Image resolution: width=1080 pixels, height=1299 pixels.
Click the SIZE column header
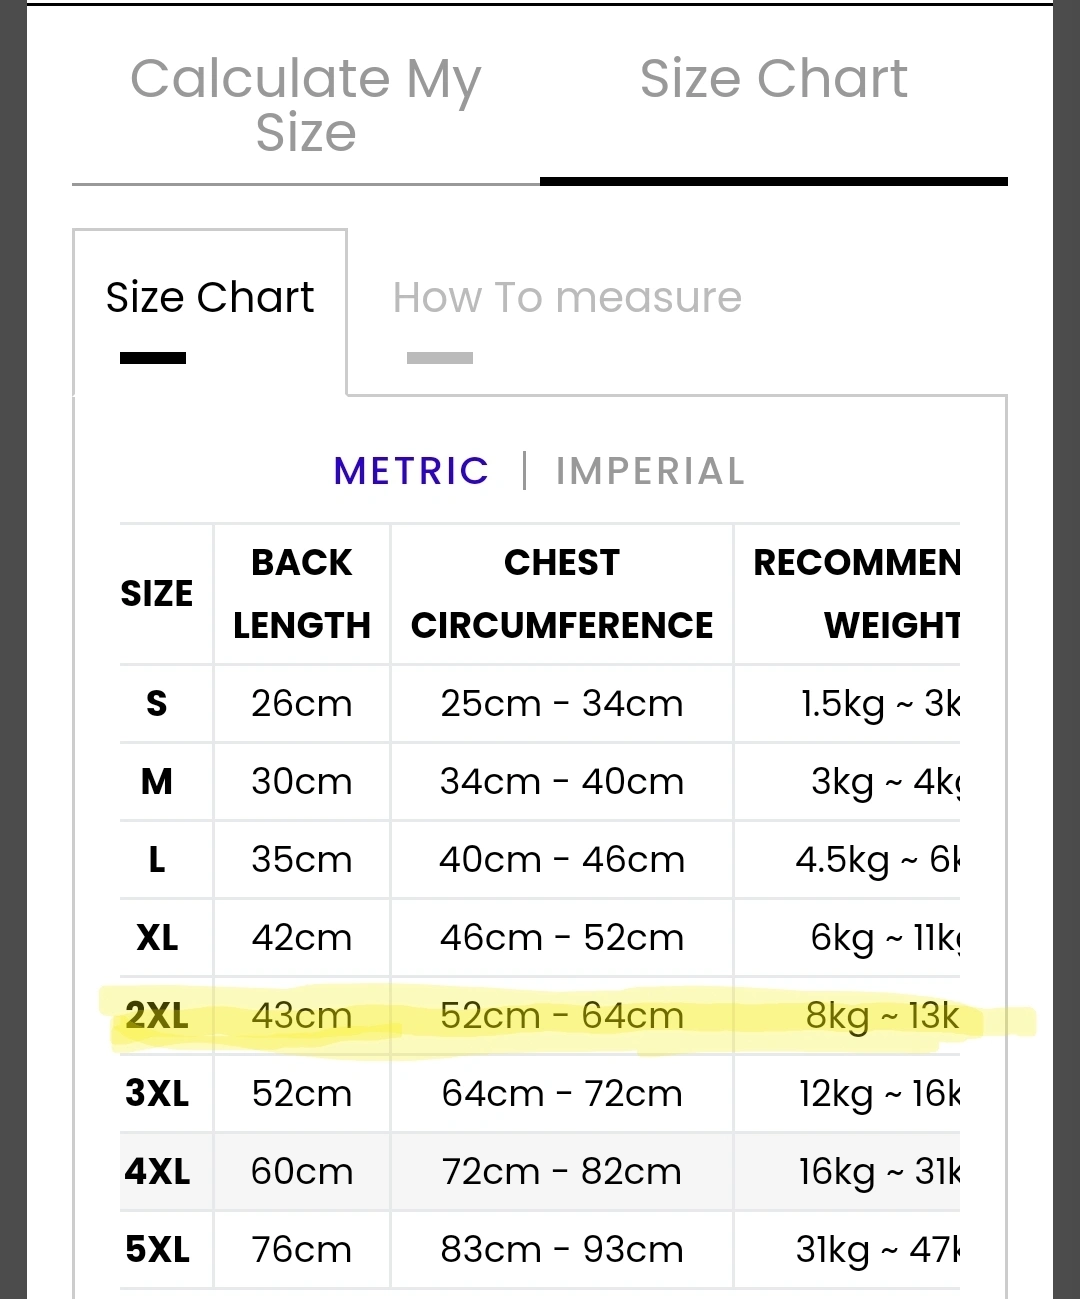click(157, 593)
